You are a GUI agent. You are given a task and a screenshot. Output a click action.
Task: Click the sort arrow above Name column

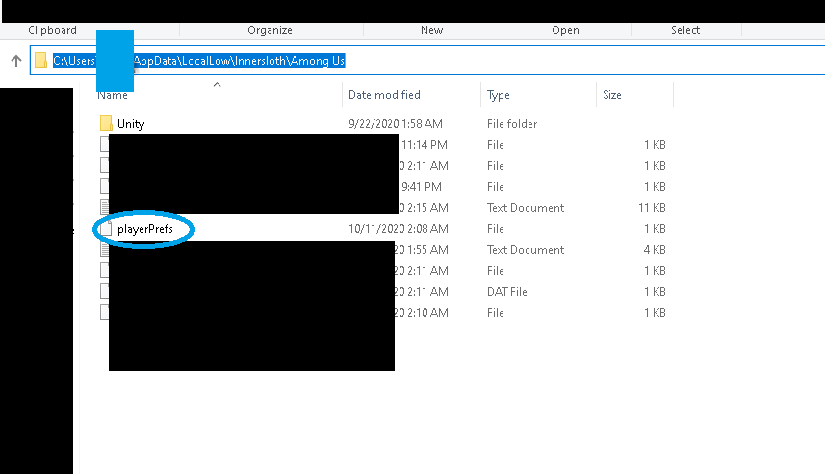(x=217, y=84)
